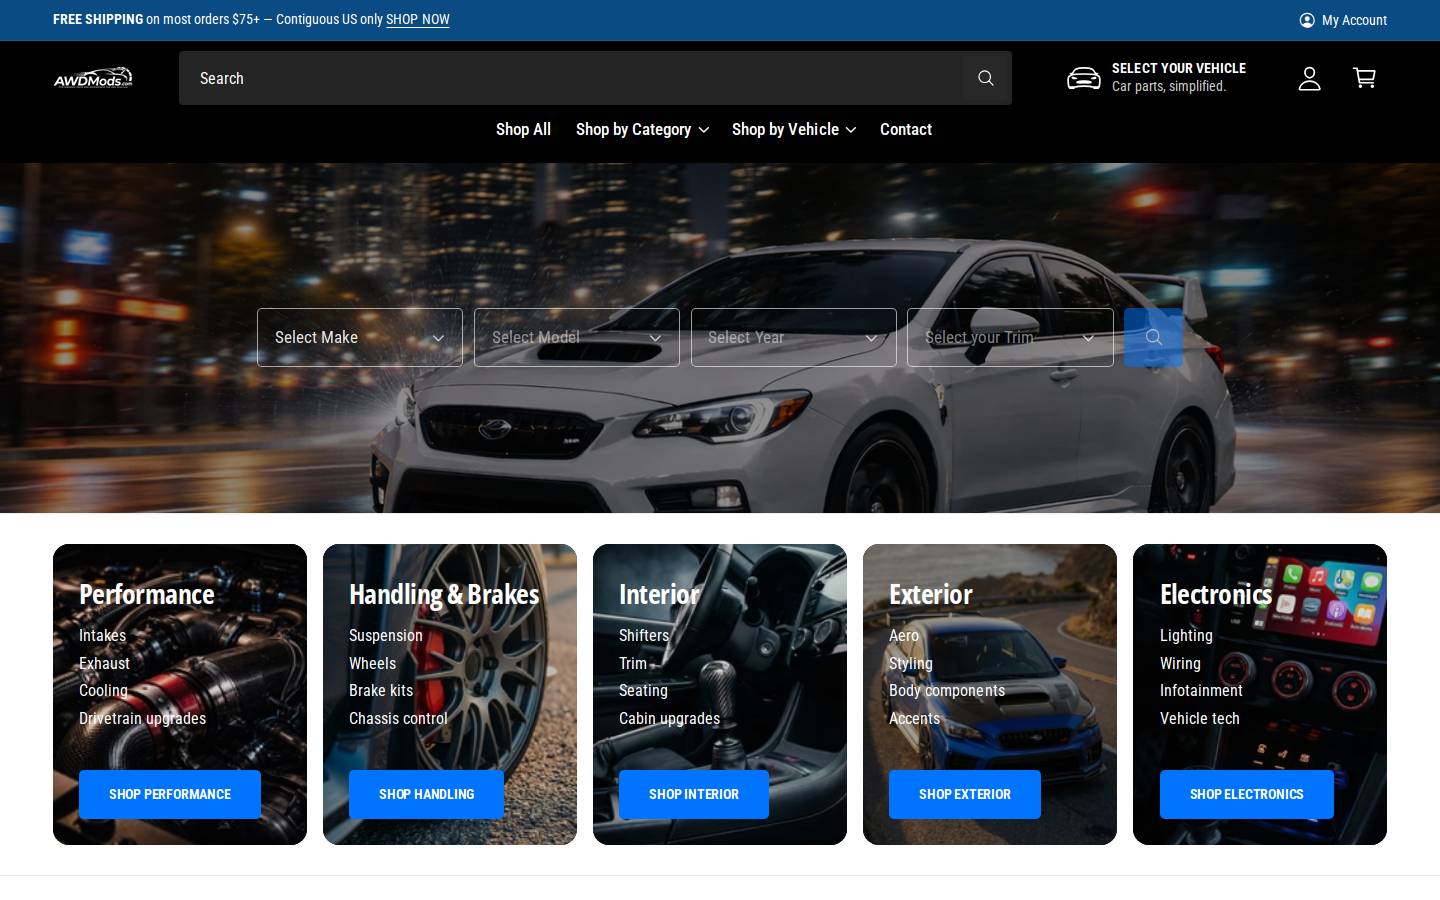Click the Cabin upgrades text
The height and width of the screenshot is (900, 1440).
[670, 718]
